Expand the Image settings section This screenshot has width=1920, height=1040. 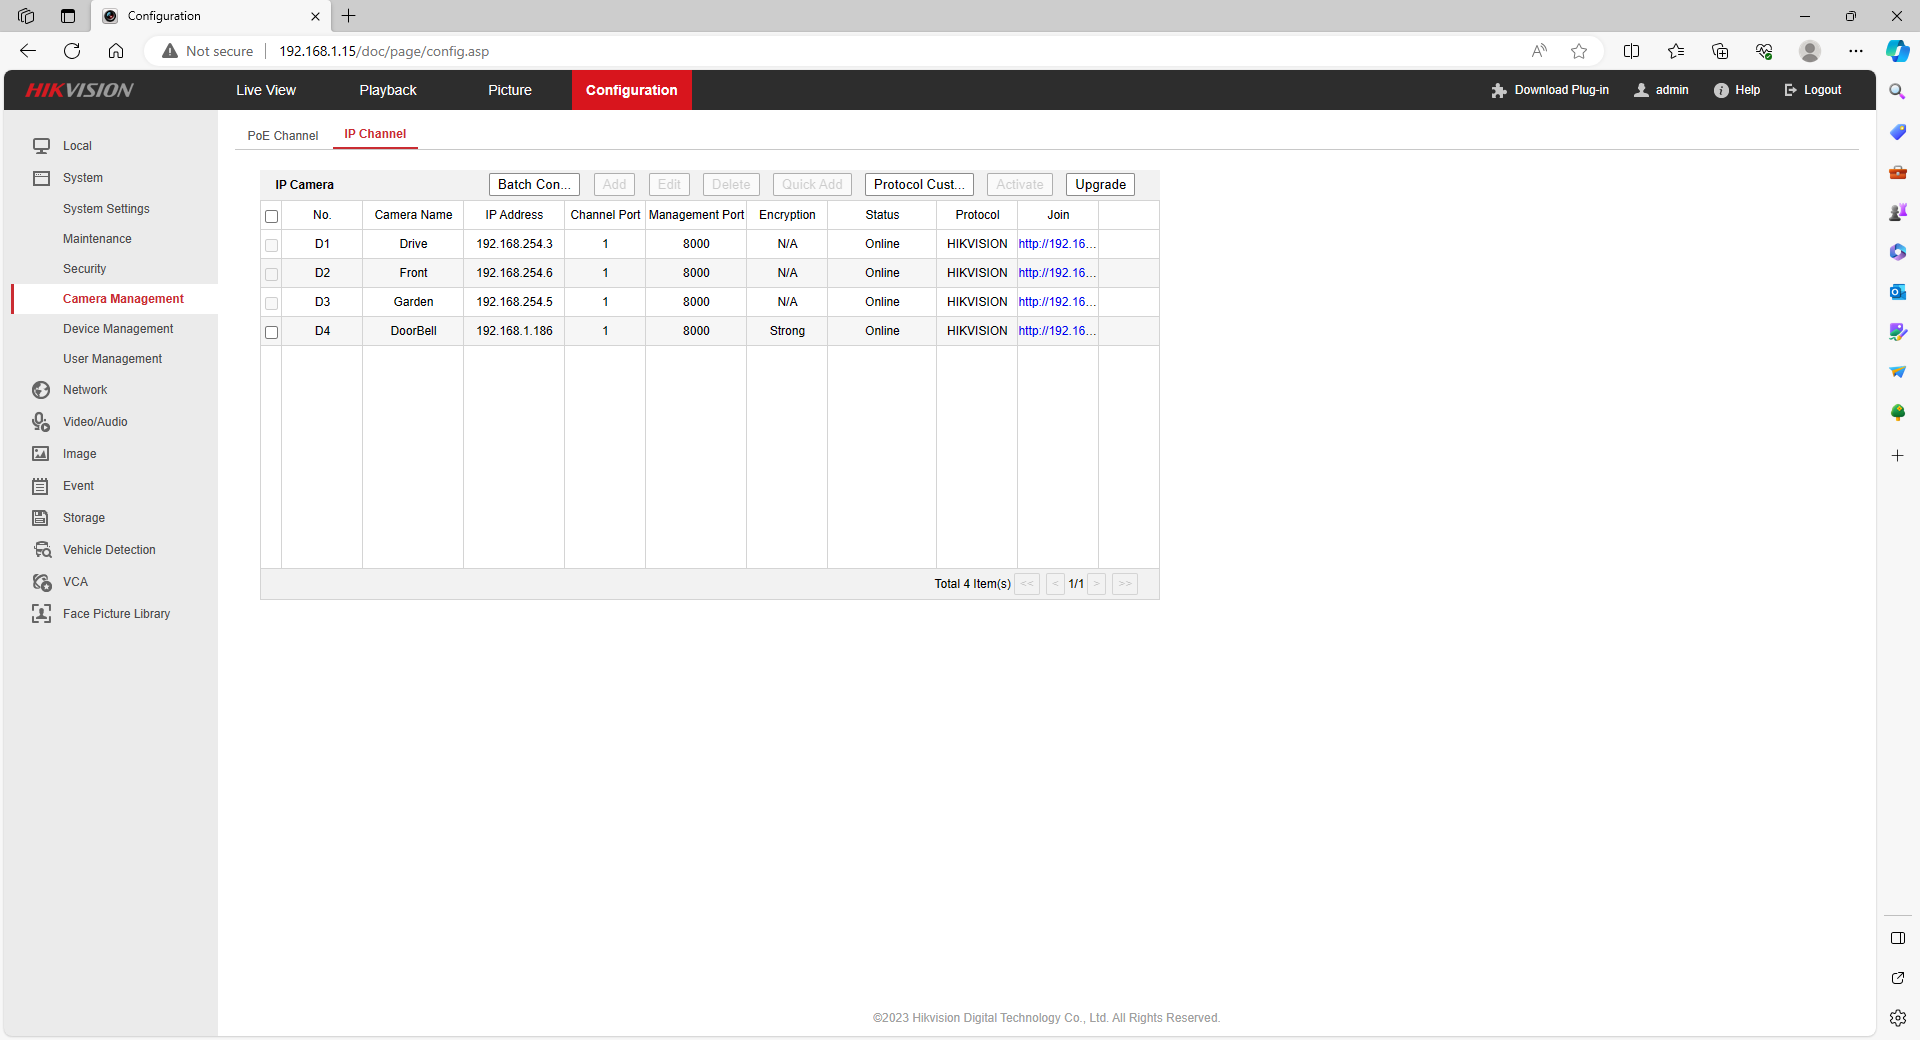click(79, 454)
